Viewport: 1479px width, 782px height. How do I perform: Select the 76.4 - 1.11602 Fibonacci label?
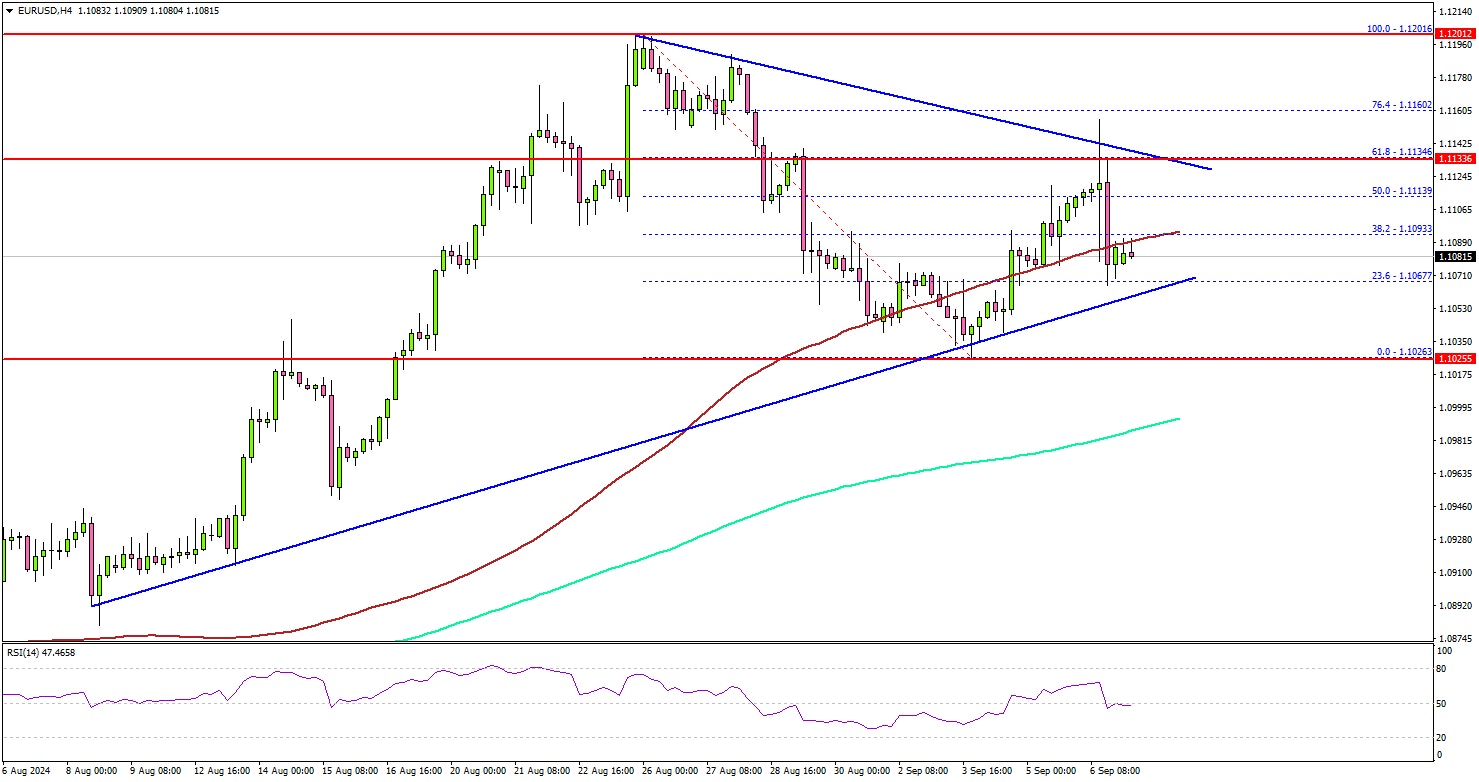[1400, 104]
